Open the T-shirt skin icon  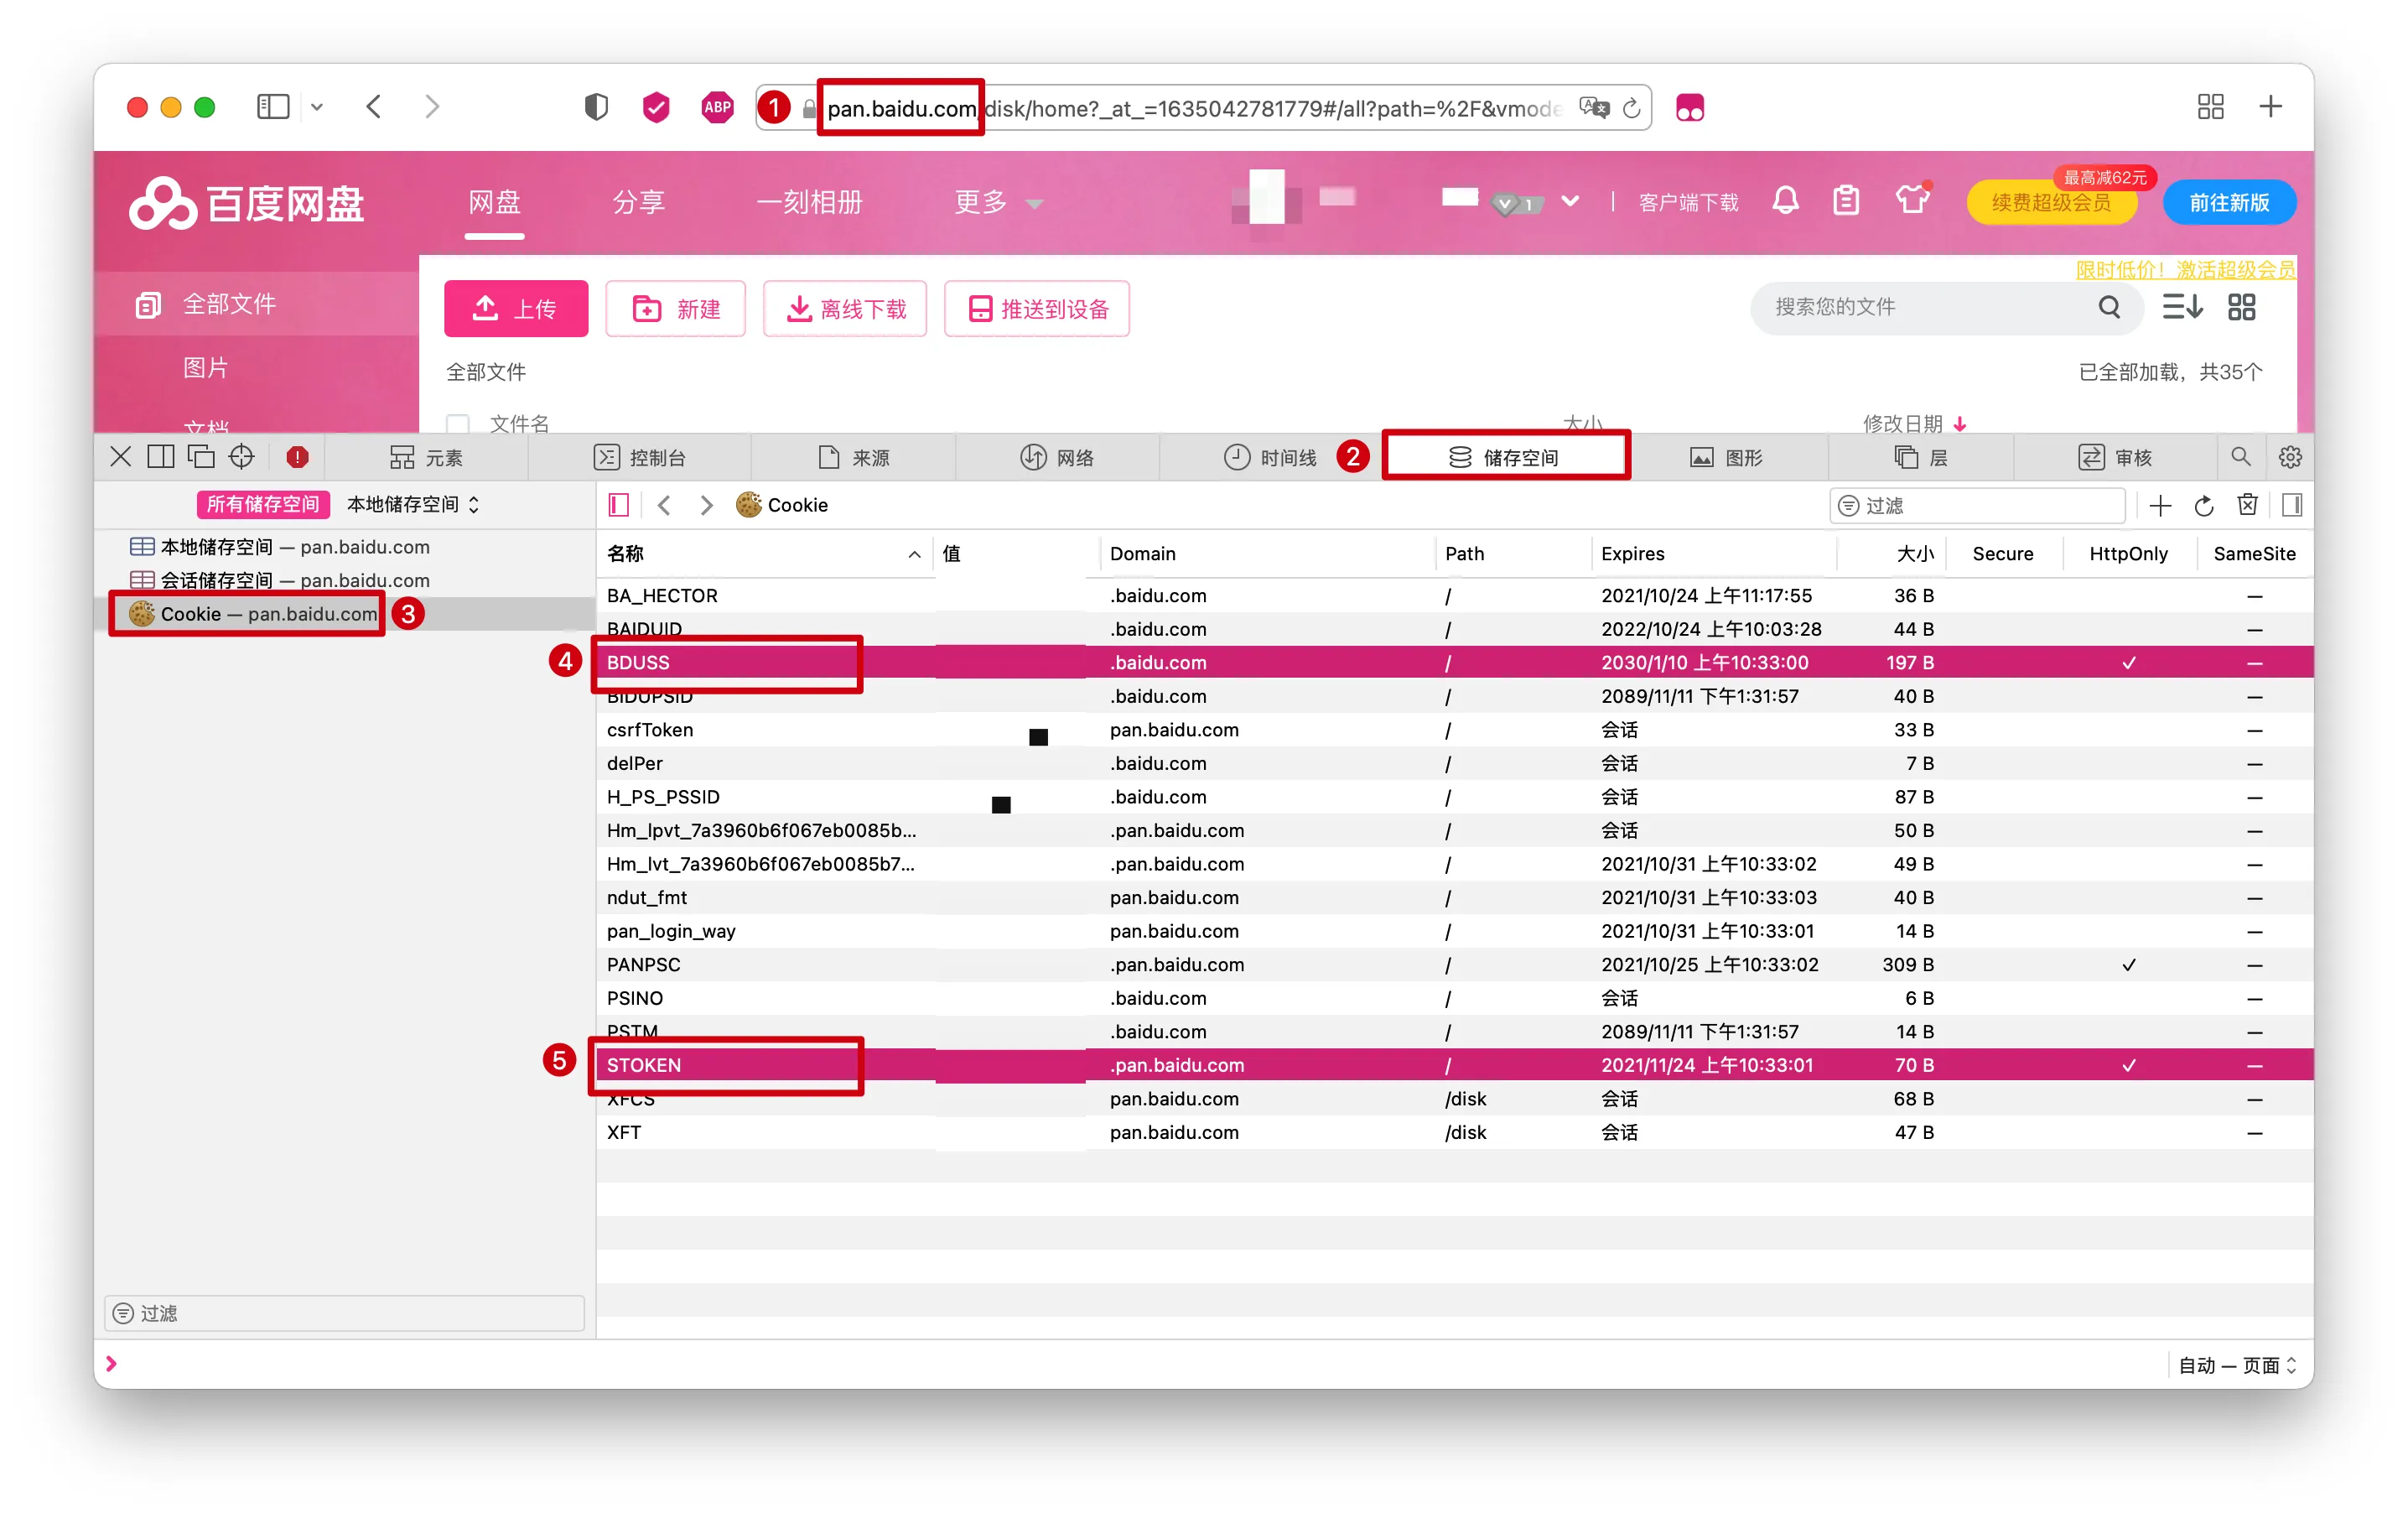click(x=1912, y=200)
